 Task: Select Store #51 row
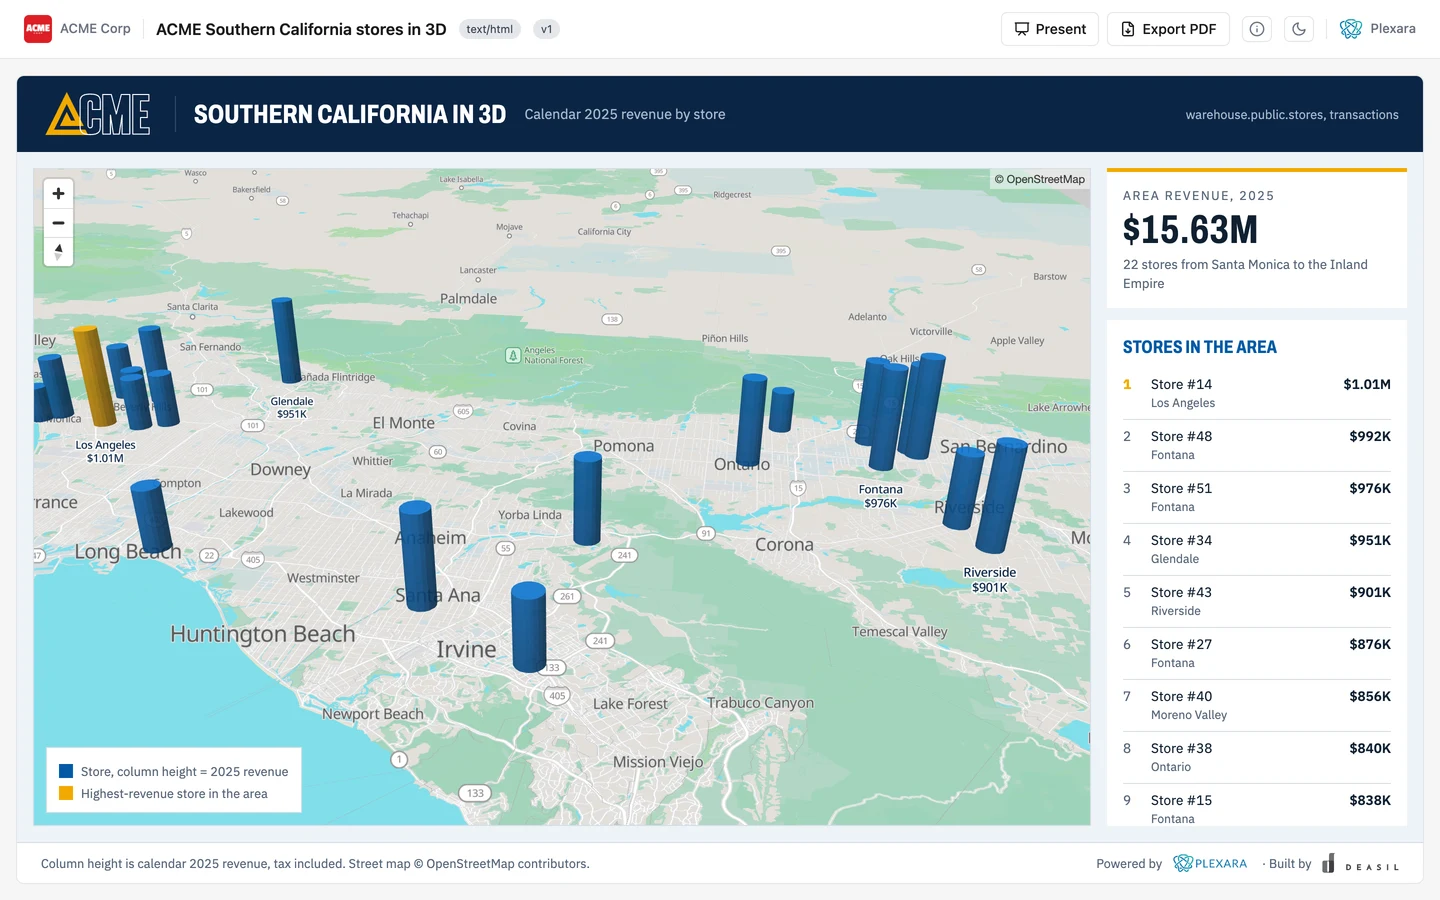click(x=1257, y=498)
